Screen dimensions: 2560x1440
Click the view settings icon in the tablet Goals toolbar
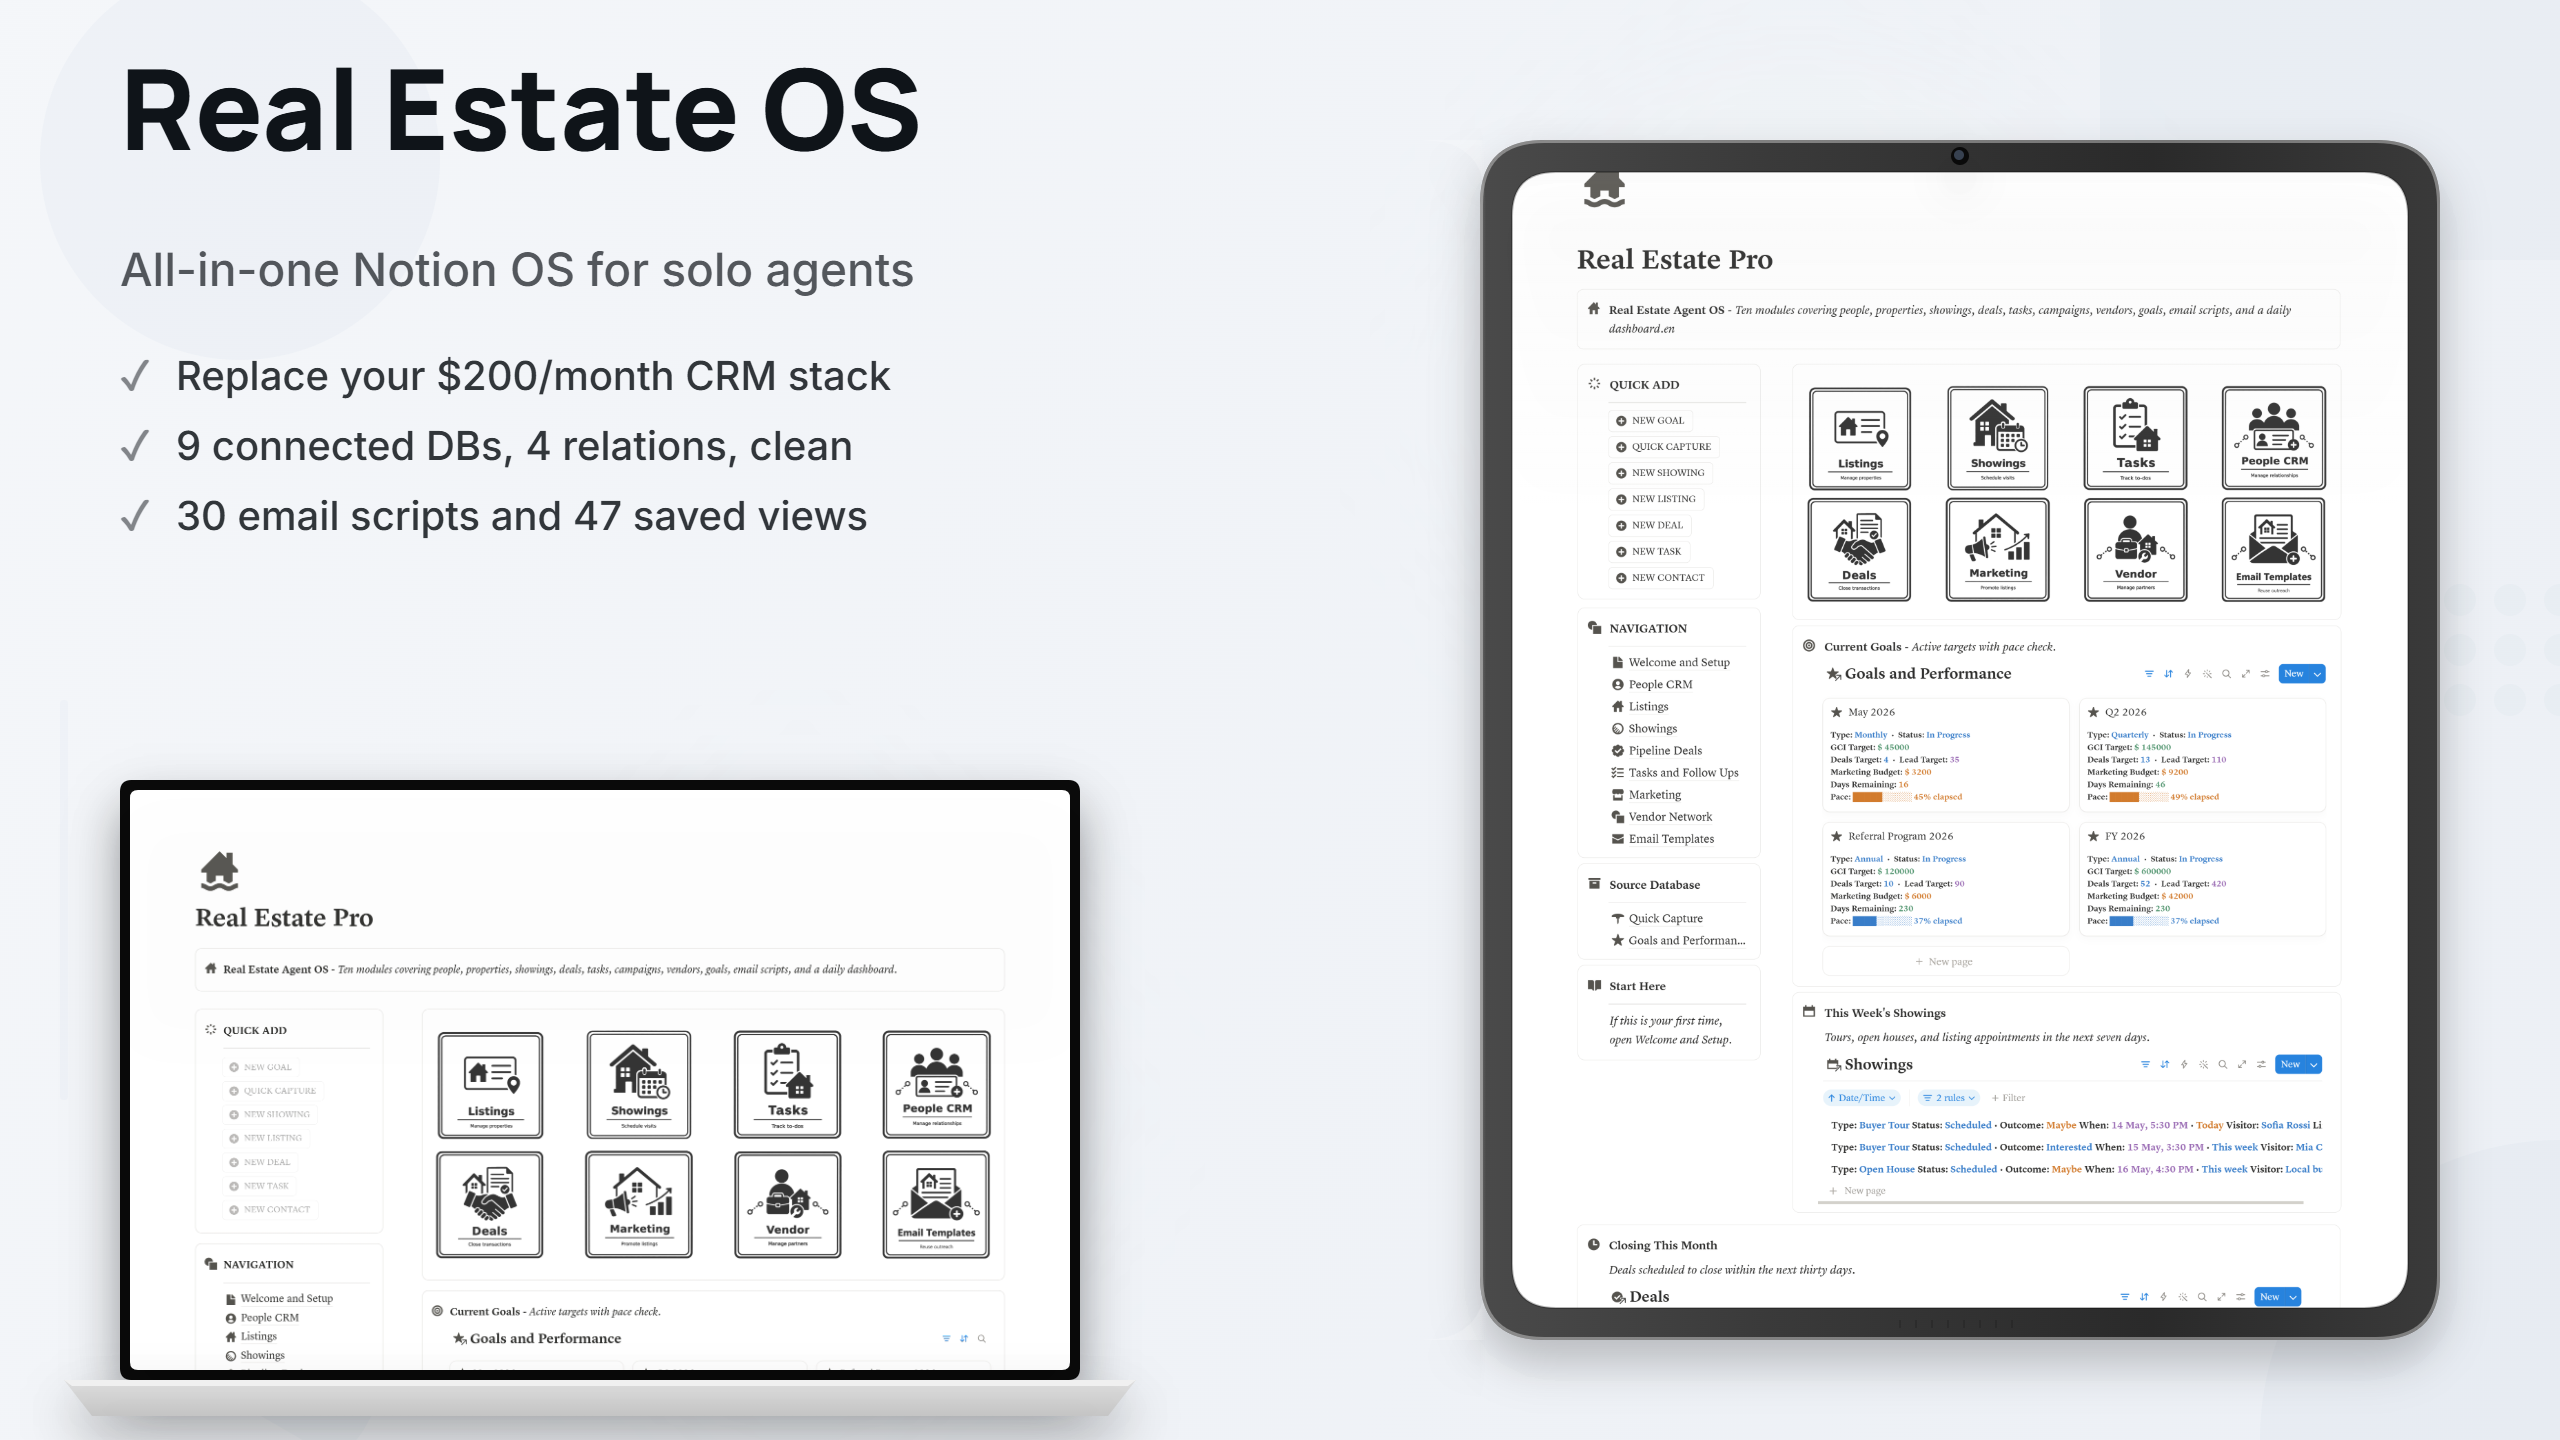(x=2265, y=674)
